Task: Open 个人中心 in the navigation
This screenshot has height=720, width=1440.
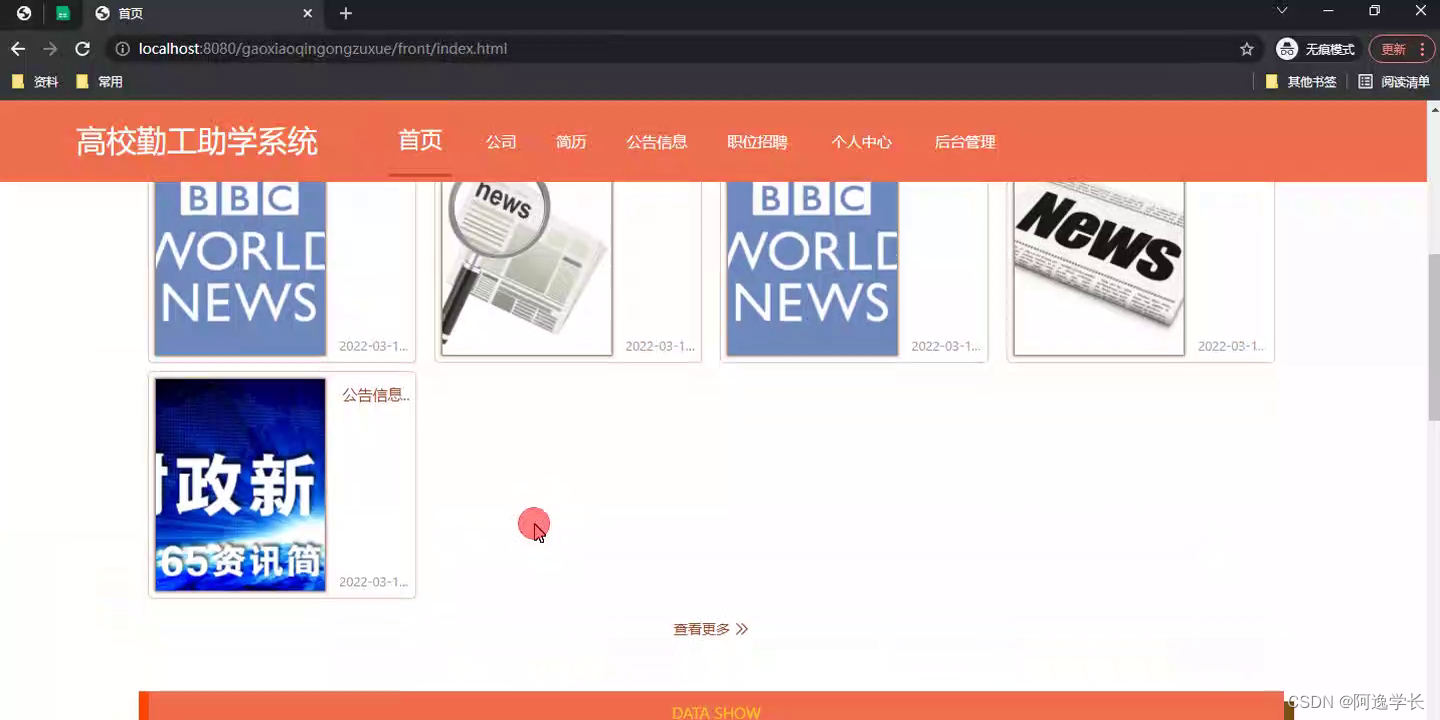Action: point(861,142)
